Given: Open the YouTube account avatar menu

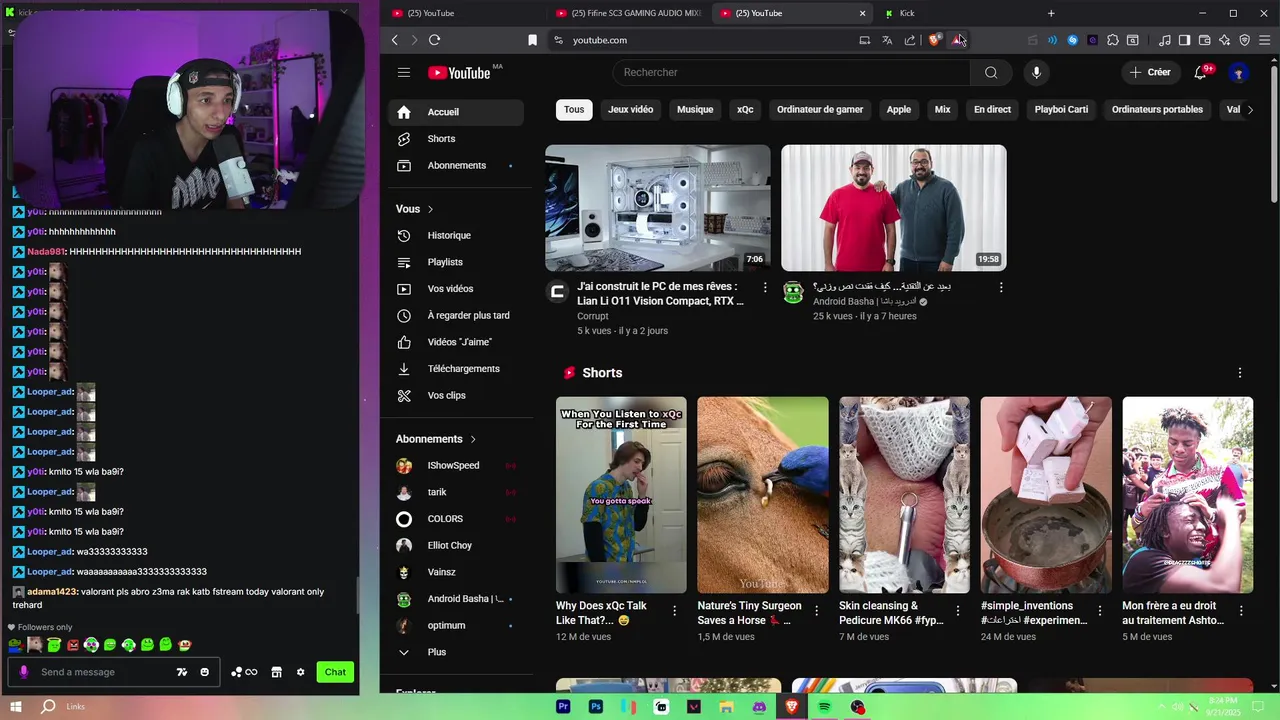Looking at the screenshot, I should pos(1239,72).
